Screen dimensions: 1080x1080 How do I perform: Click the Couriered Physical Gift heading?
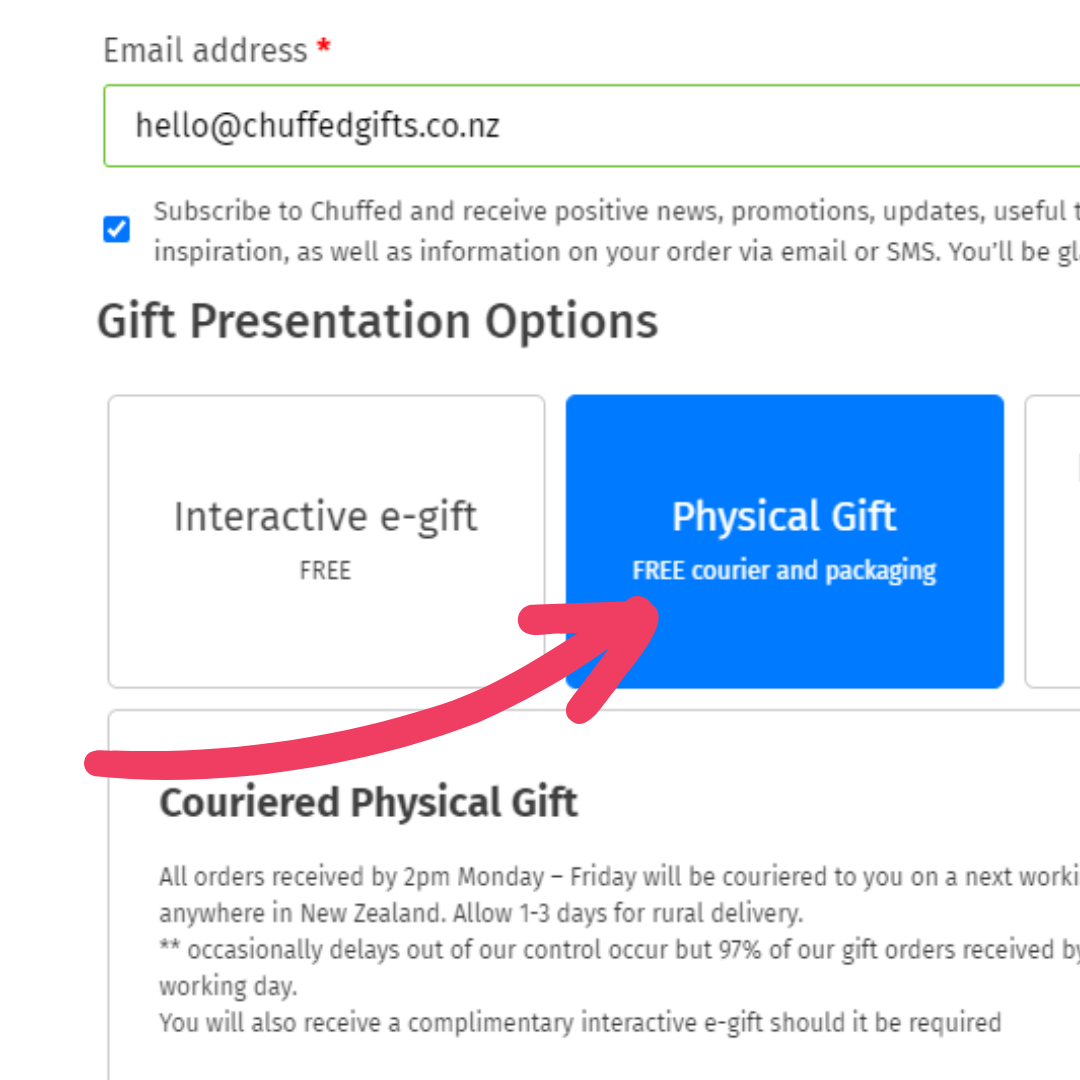point(368,802)
